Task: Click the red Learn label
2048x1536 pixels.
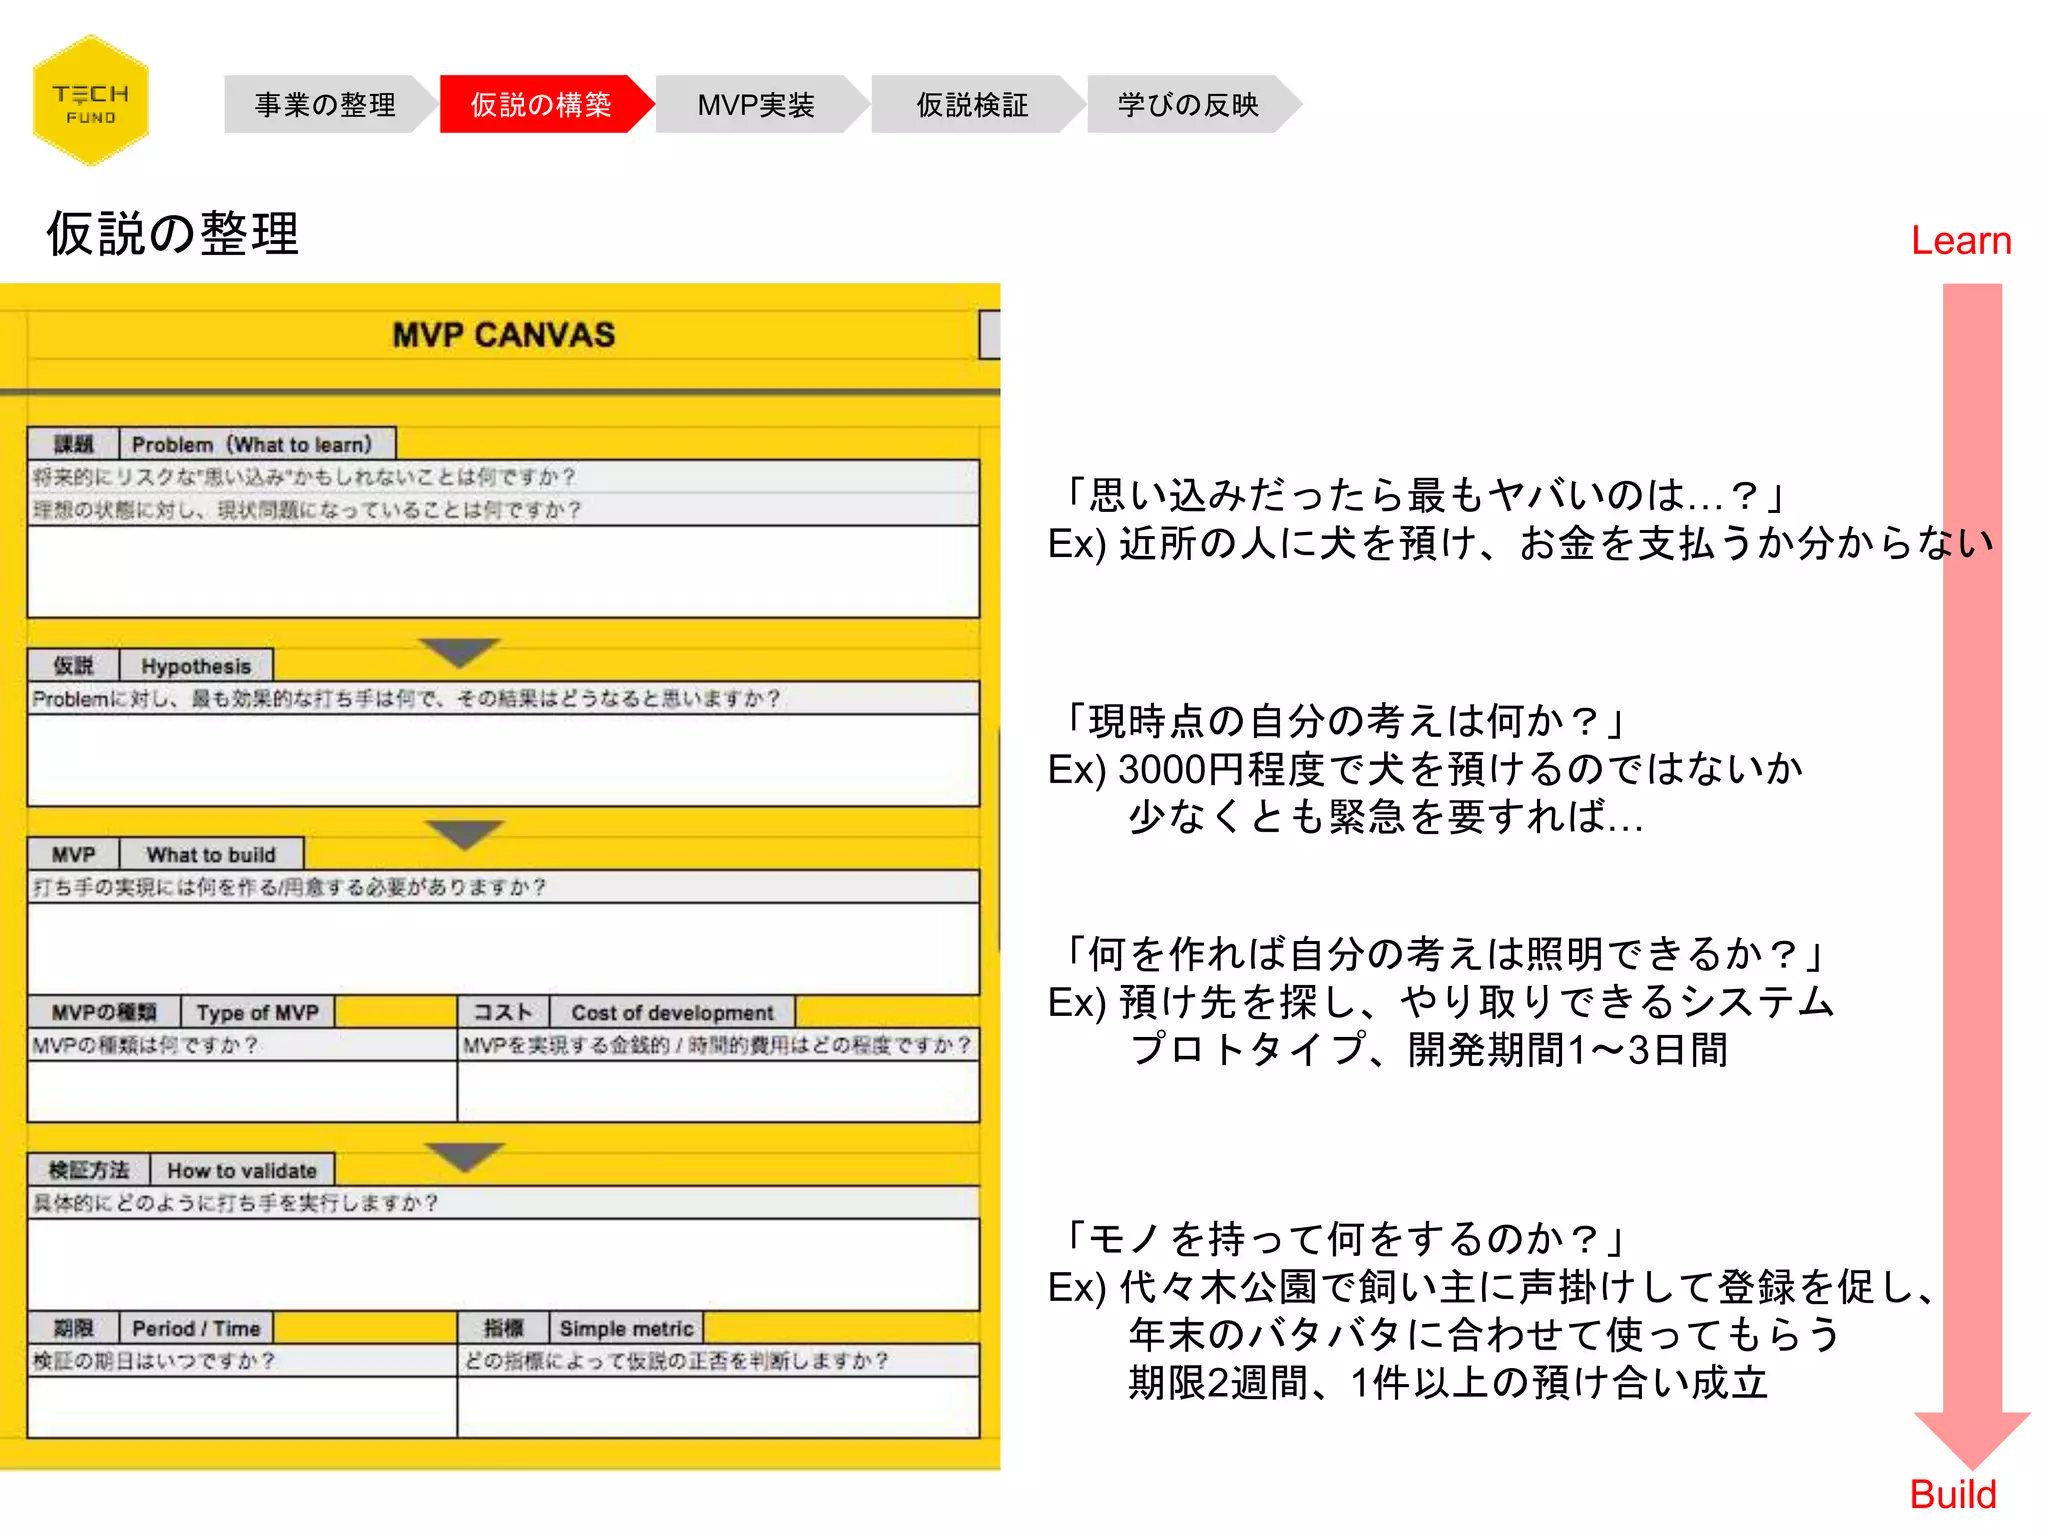Action: pos(1961,241)
